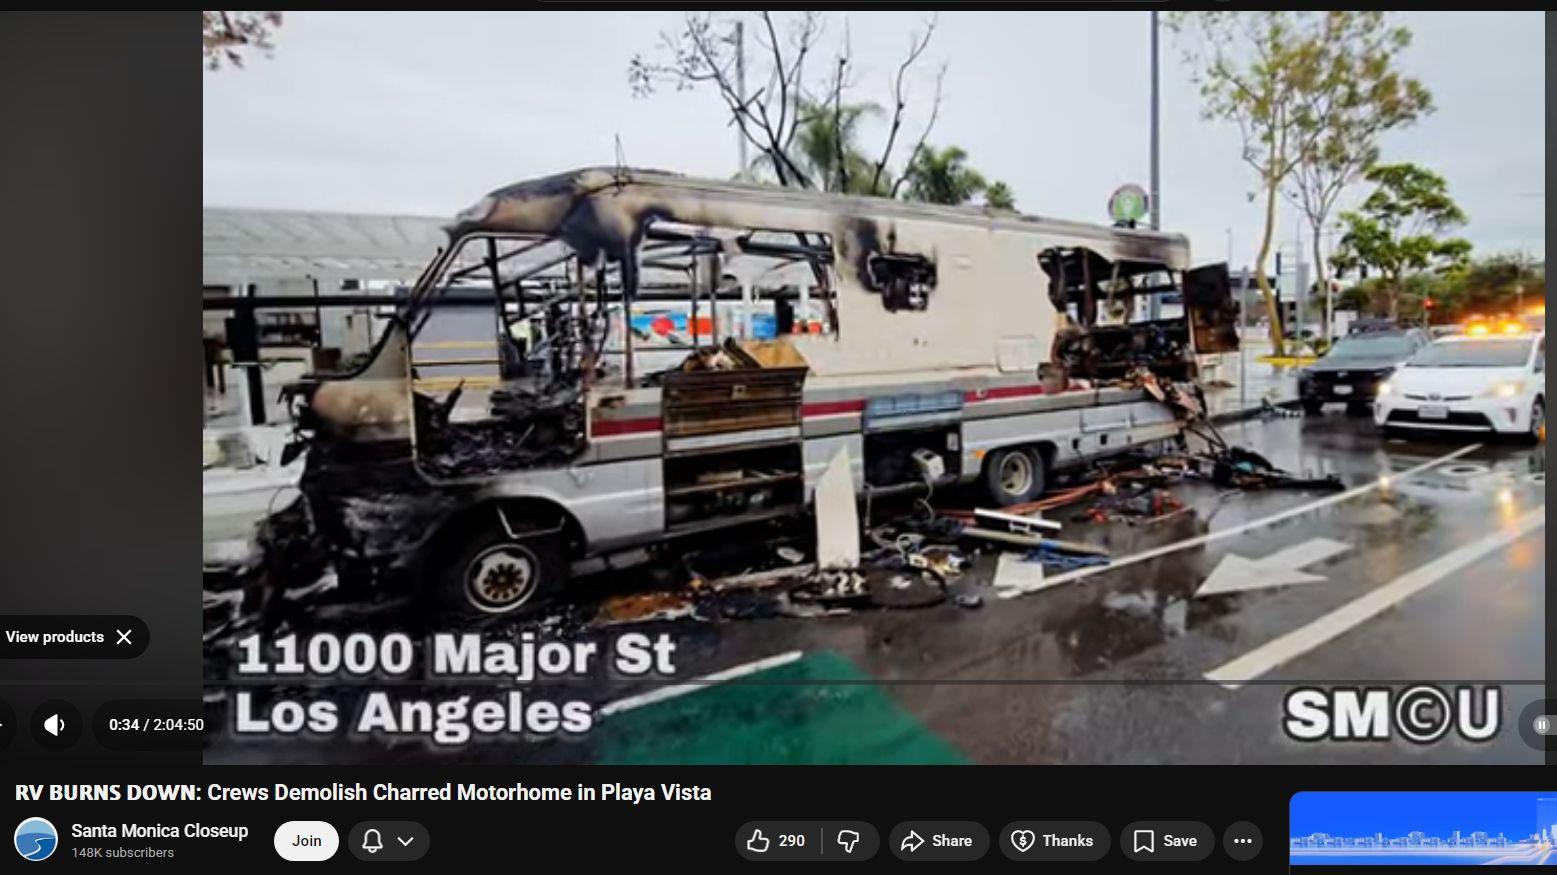Open View products shopping link

[55, 637]
